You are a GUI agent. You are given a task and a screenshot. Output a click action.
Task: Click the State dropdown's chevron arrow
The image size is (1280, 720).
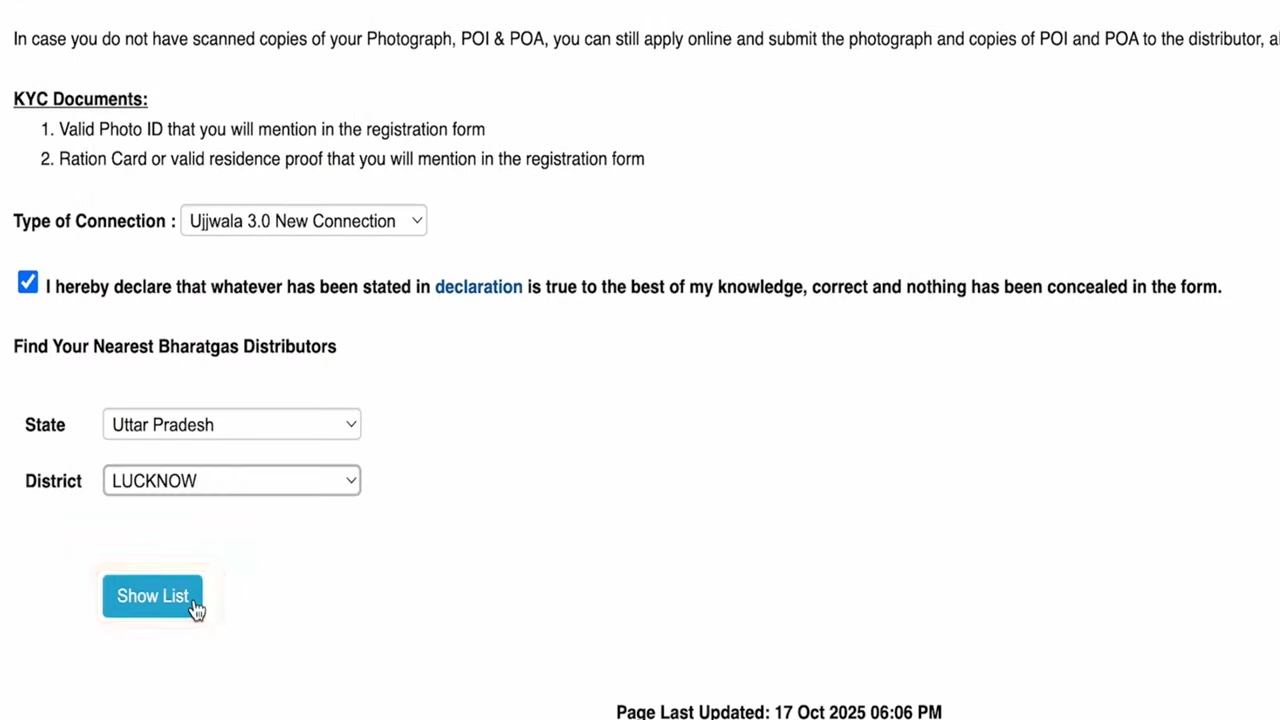point(351,424)
